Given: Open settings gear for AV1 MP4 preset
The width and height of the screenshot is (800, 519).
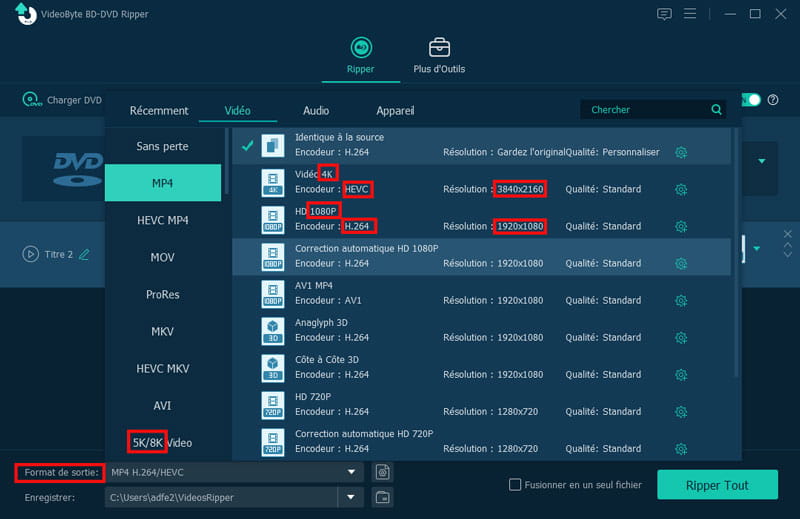Looking at the screenshot, I should [681, 301].
